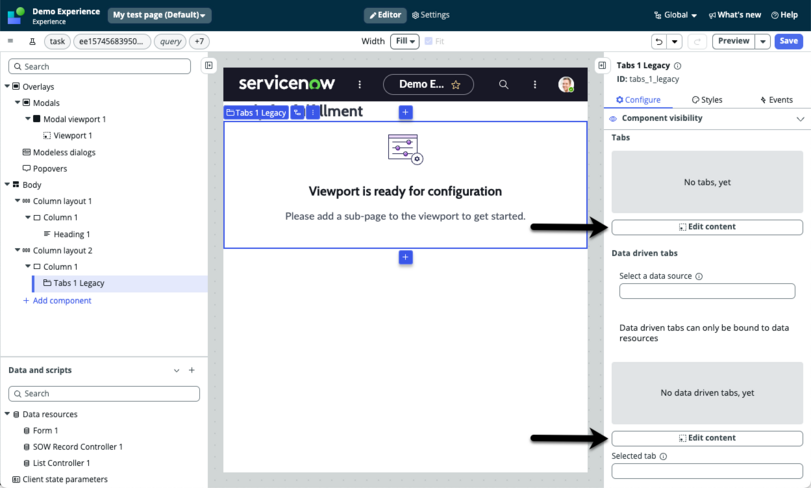
Task: Select Viewport 1 in the tree
Action: [72, 135]
